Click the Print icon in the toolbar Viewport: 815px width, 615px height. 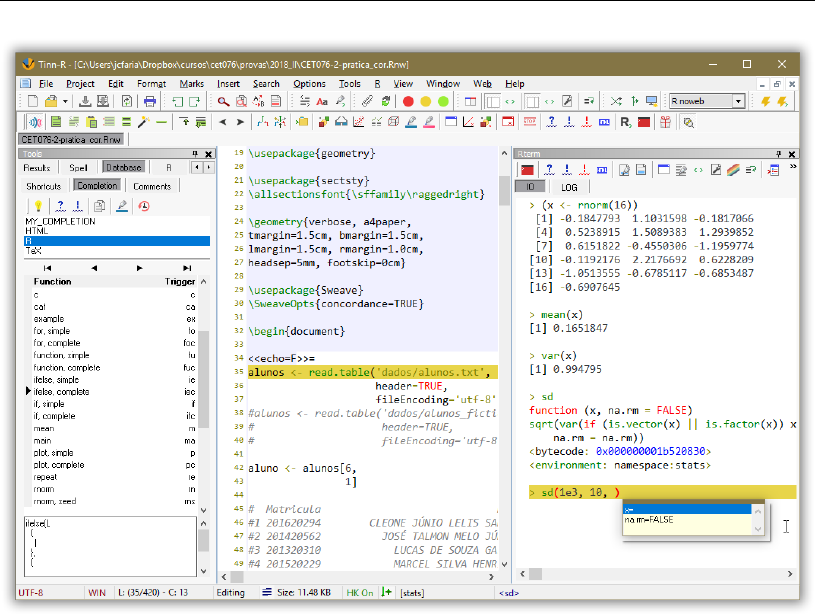point(150,101)
